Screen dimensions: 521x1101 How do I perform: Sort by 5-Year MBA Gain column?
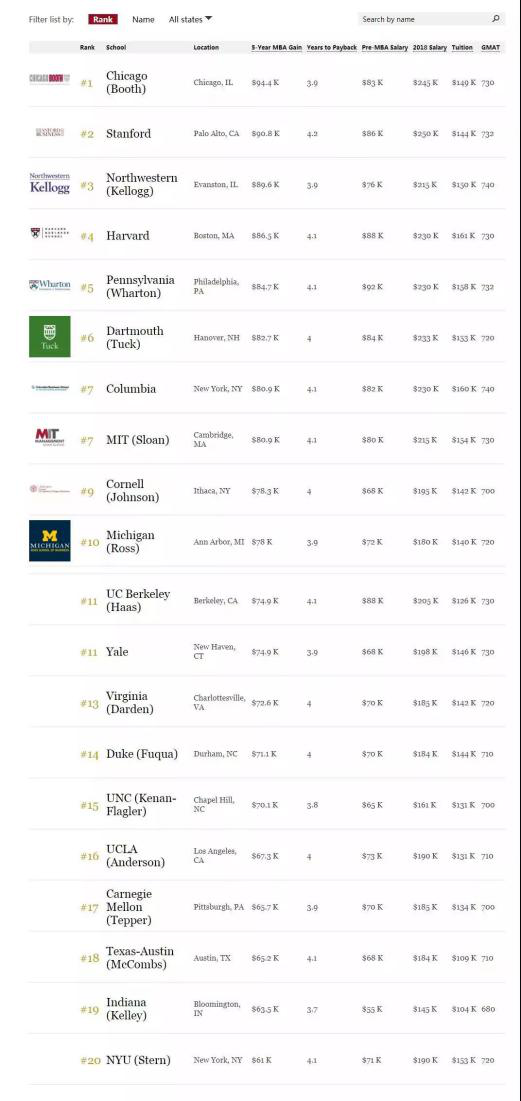point(277,48)
